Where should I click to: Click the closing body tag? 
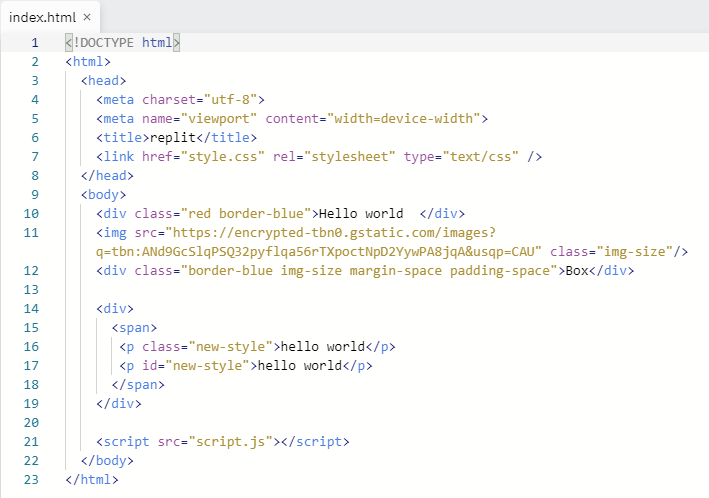(108, 460)
